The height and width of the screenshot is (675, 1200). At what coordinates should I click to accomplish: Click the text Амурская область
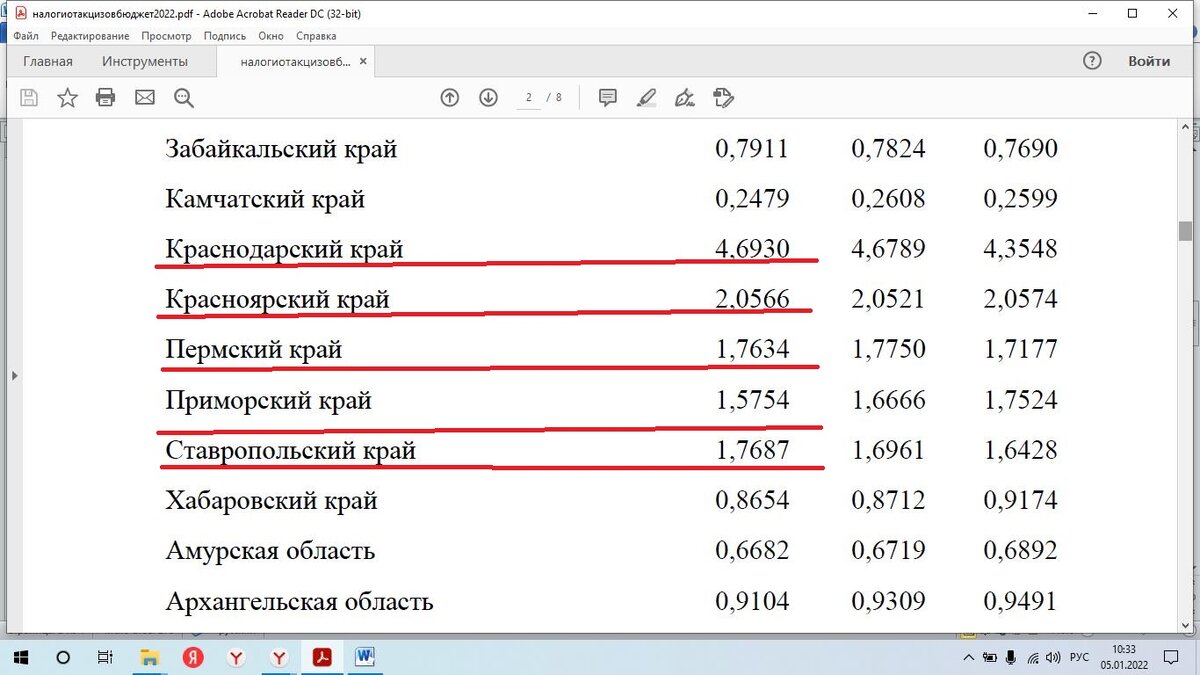click(270, 551)
